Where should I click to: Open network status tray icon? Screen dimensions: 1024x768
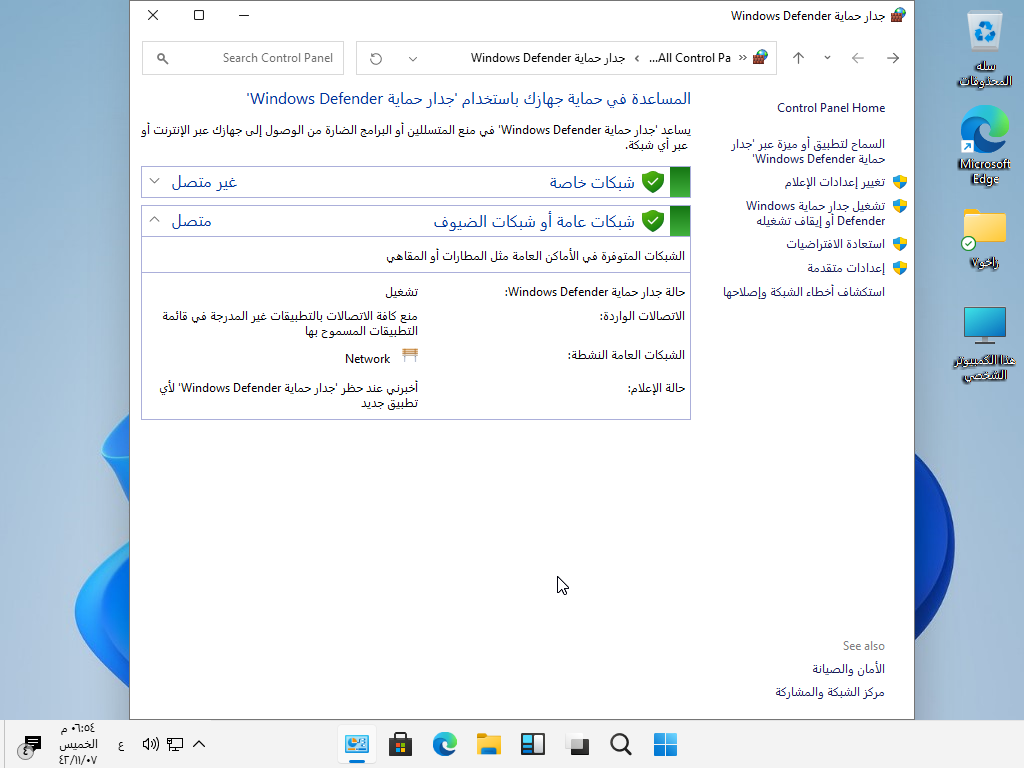[x=174, y=744]
